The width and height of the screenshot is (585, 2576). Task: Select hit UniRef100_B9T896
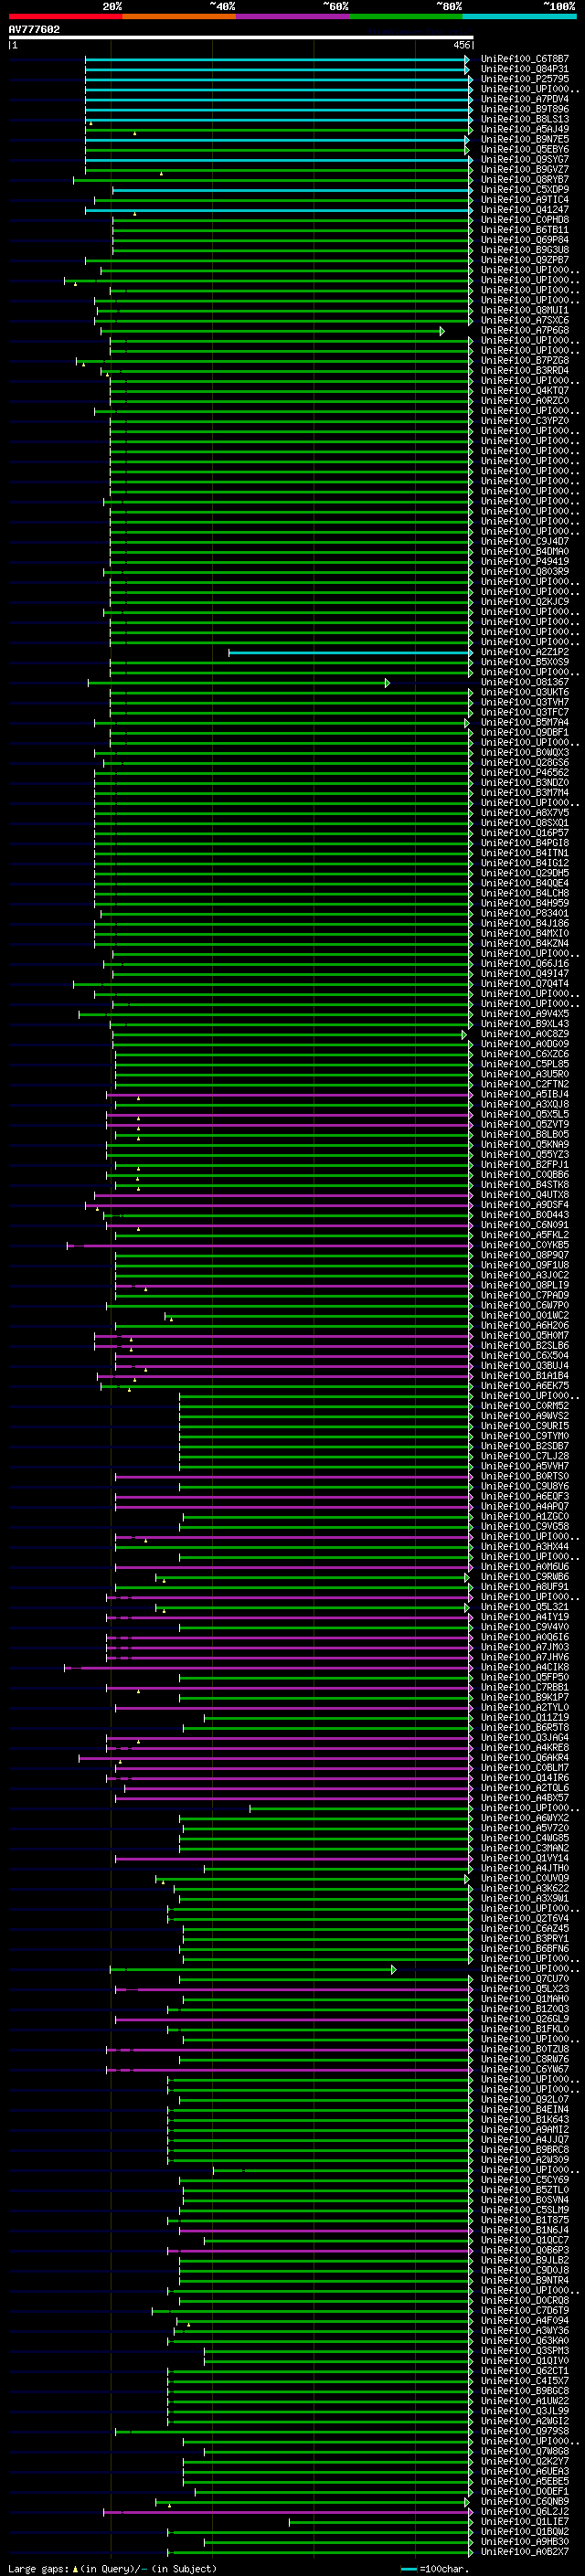pyautogui.click(x=525, y=109)
